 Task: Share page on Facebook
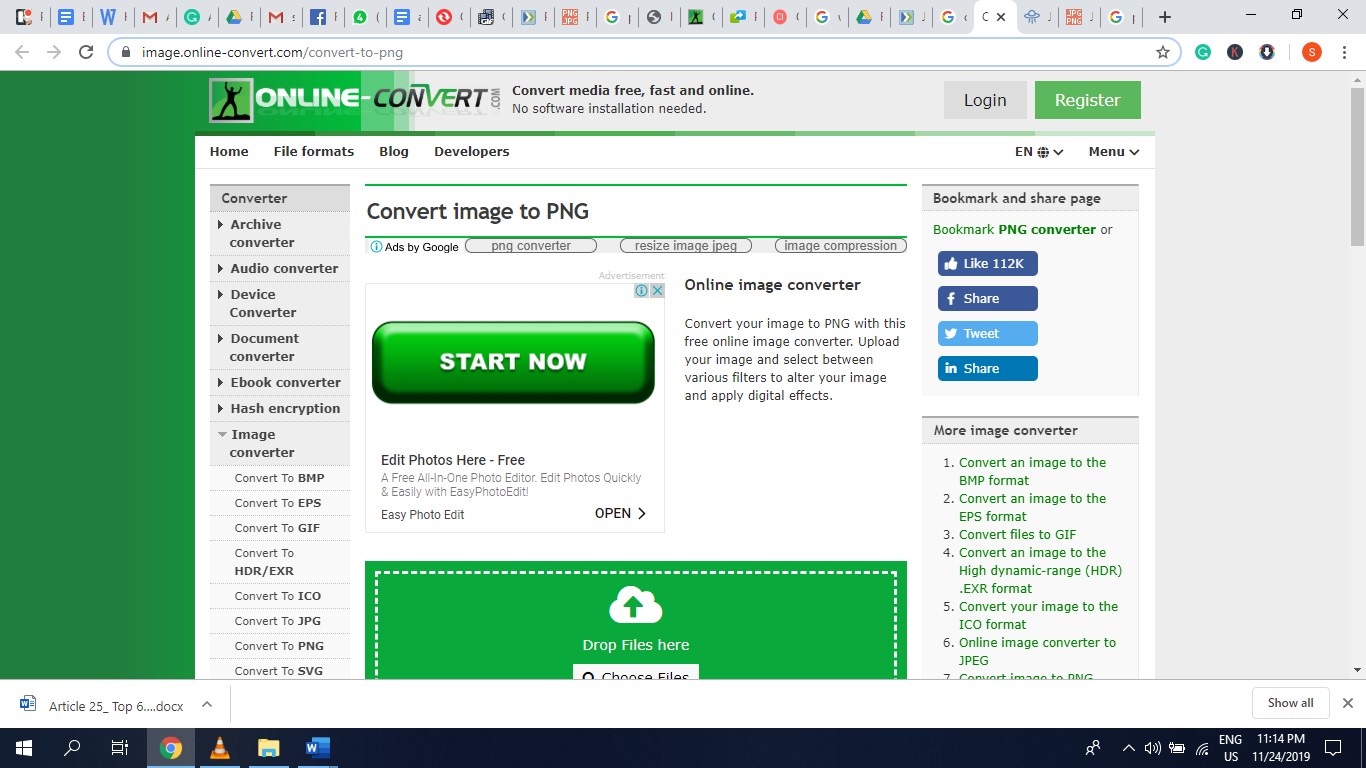(988, 299)
